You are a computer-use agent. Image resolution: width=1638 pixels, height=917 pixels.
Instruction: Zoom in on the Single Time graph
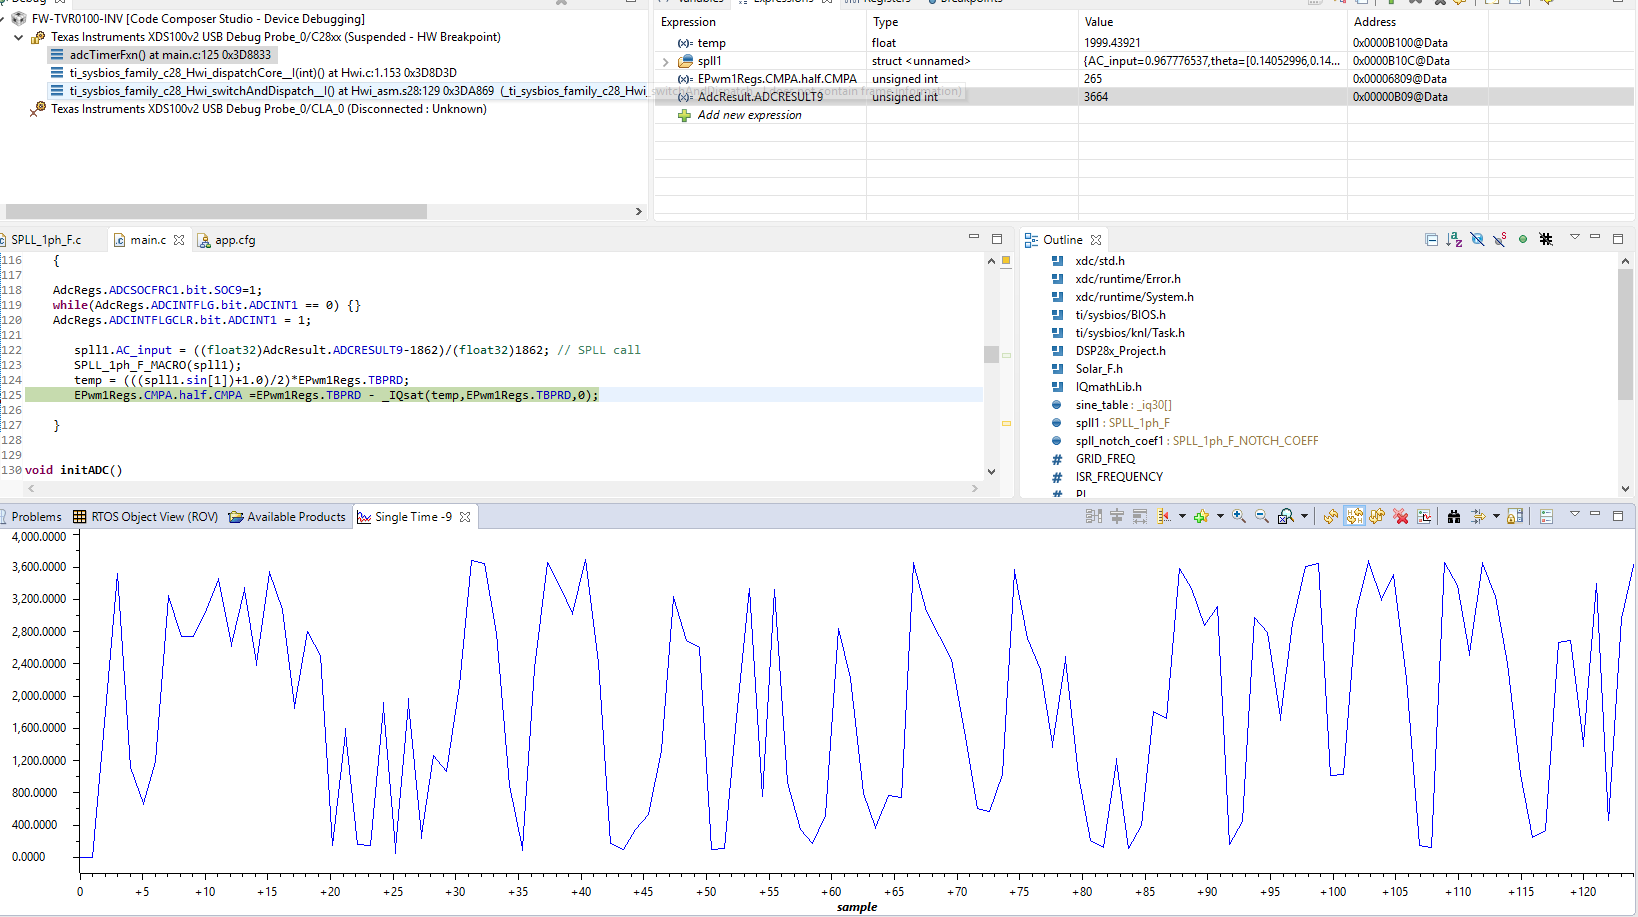click(1239, 517)
